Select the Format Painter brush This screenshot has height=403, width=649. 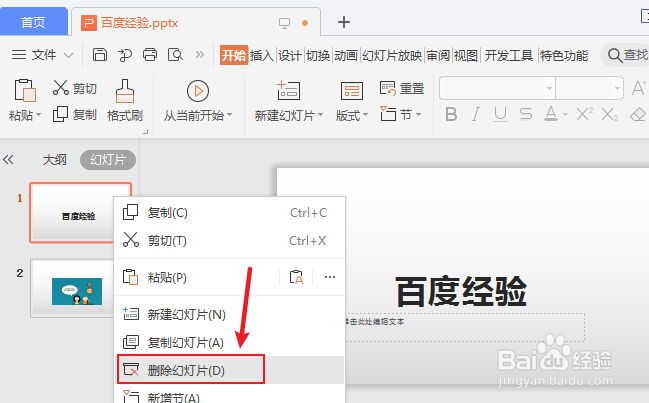(x=125, y=101)
